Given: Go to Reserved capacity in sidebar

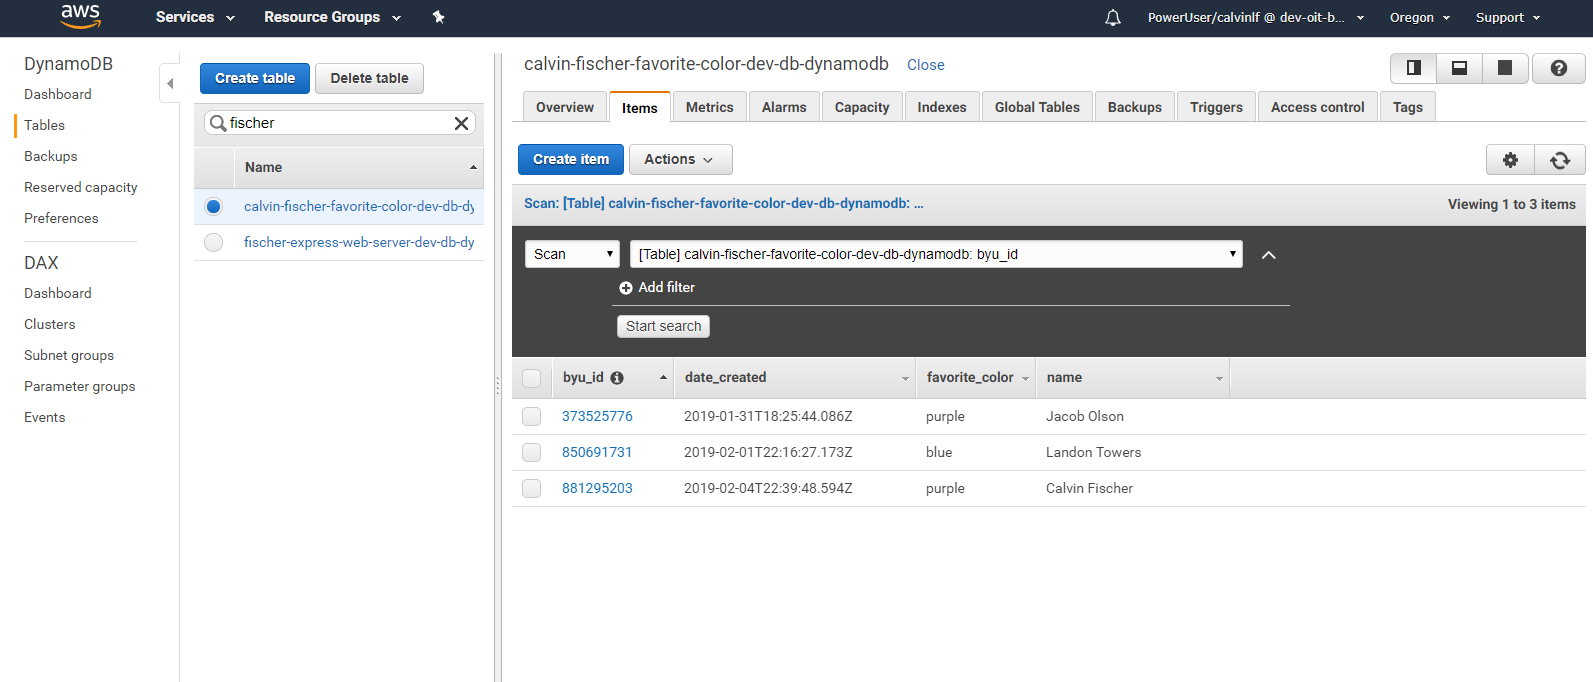Looking at the screenshot, I should click(x=81, y=187).
